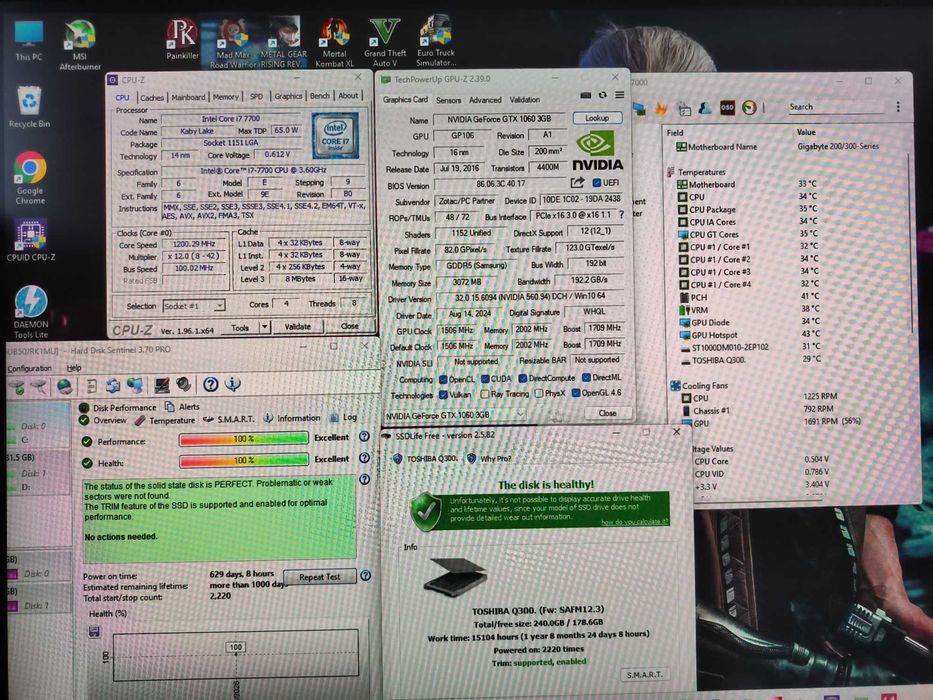The height and width of the screenshot is (700, 933).
Task: Click AIDA64 round gauge toolbar icon
Action: 749,108
